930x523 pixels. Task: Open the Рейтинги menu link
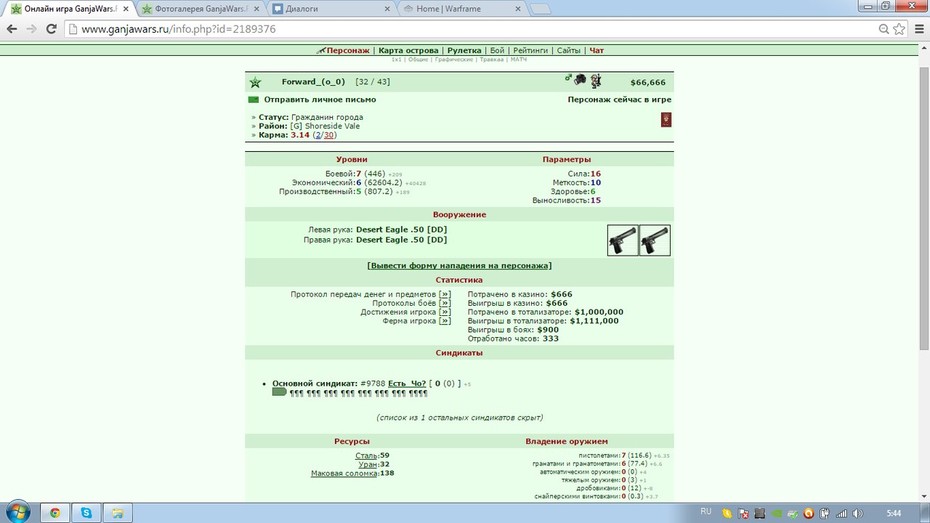click(530, 50)
